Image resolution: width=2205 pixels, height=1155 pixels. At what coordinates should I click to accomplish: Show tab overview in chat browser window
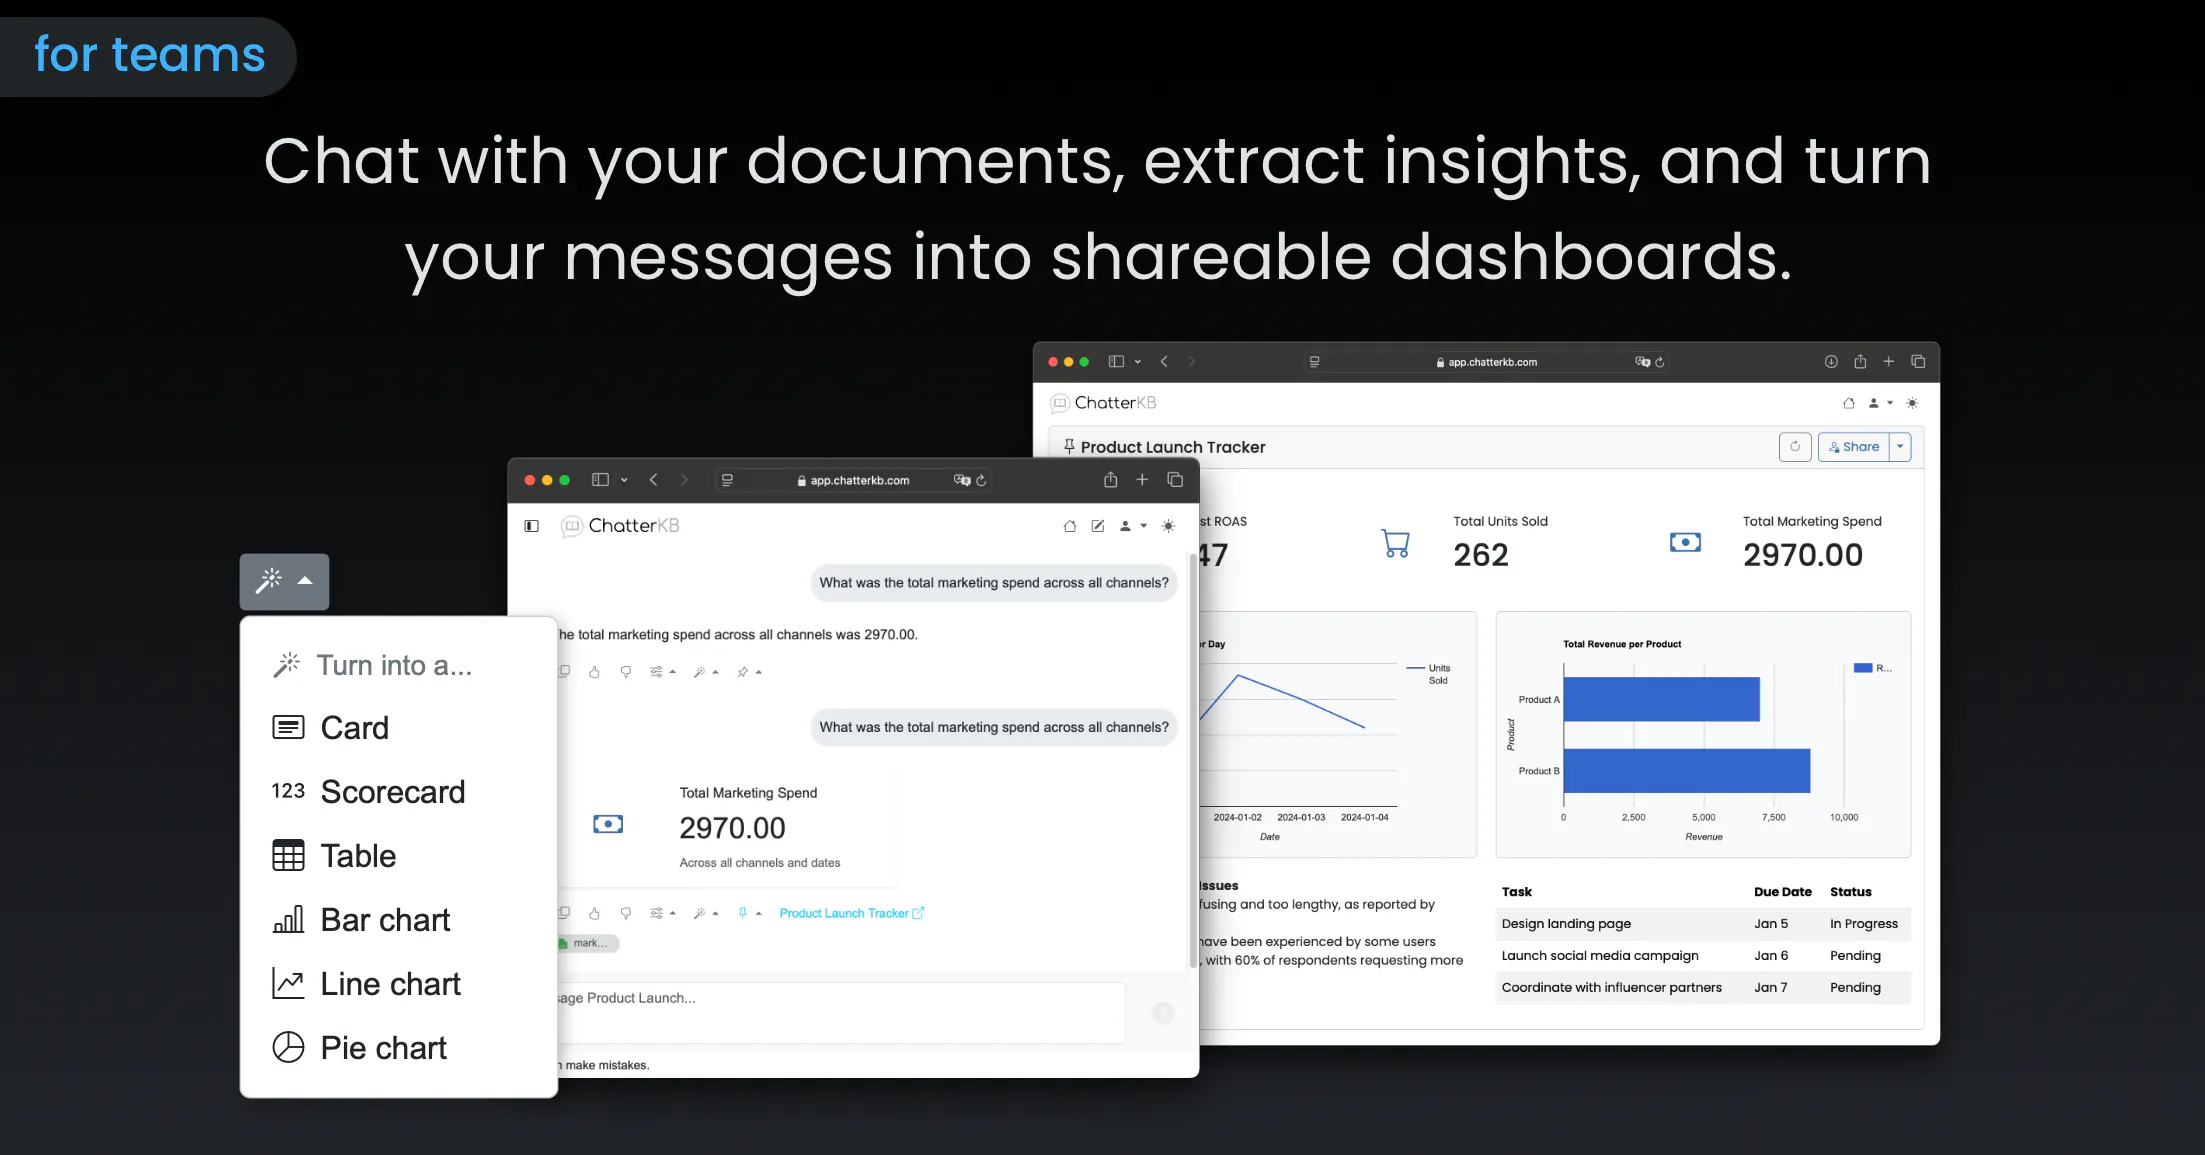tap(1175, 480)
